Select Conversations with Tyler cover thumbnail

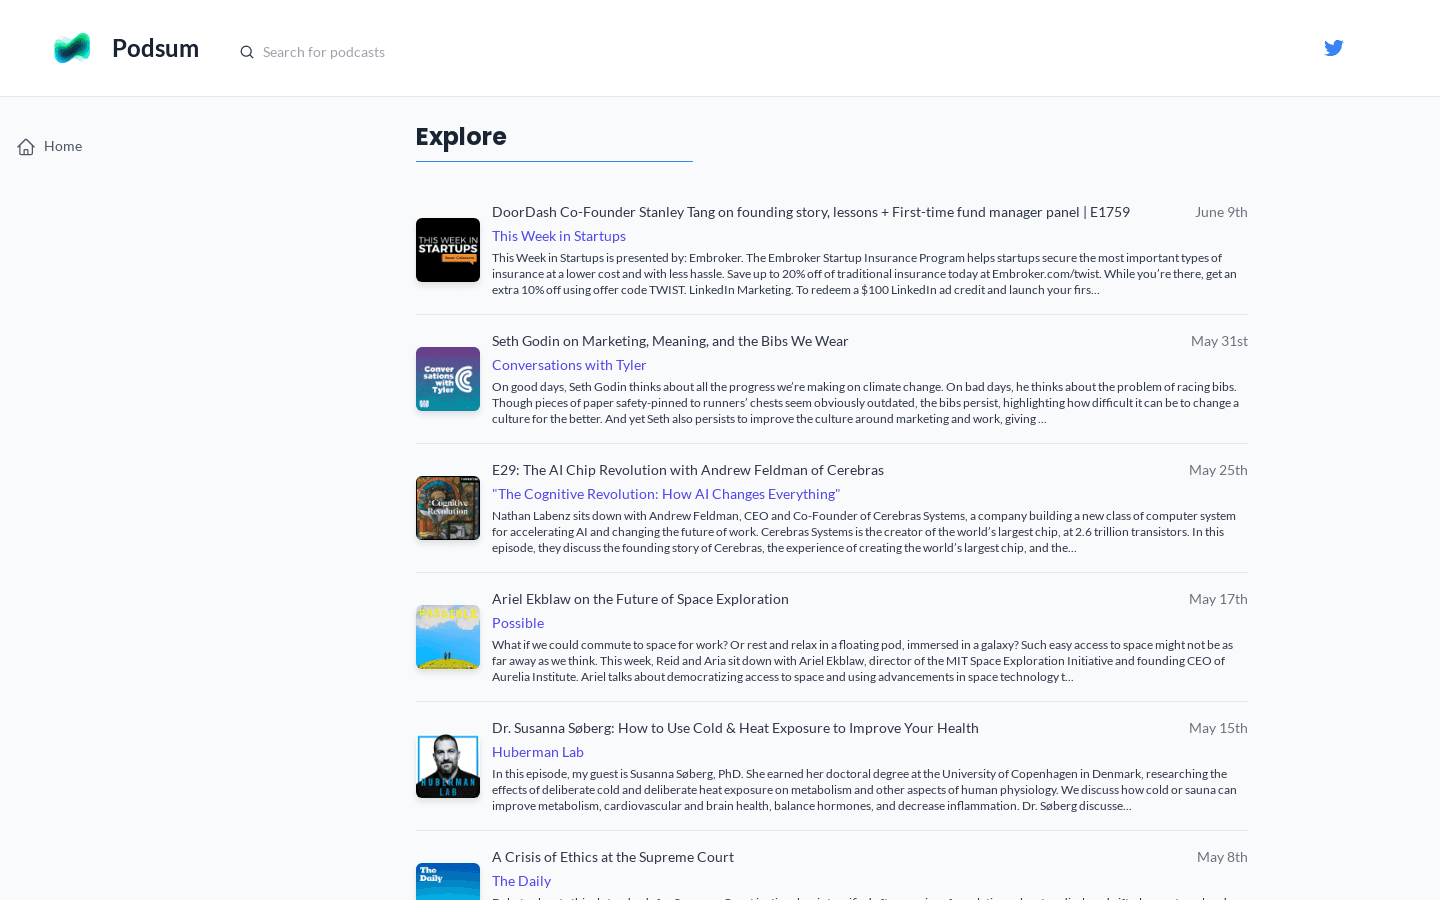[448, 379]
